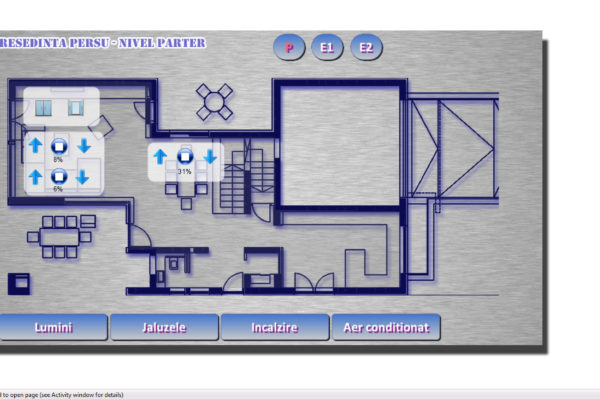This screenshot has width=600, height=400.
Task: Click the round patio table symbol
Action: (x=214, y=102)
